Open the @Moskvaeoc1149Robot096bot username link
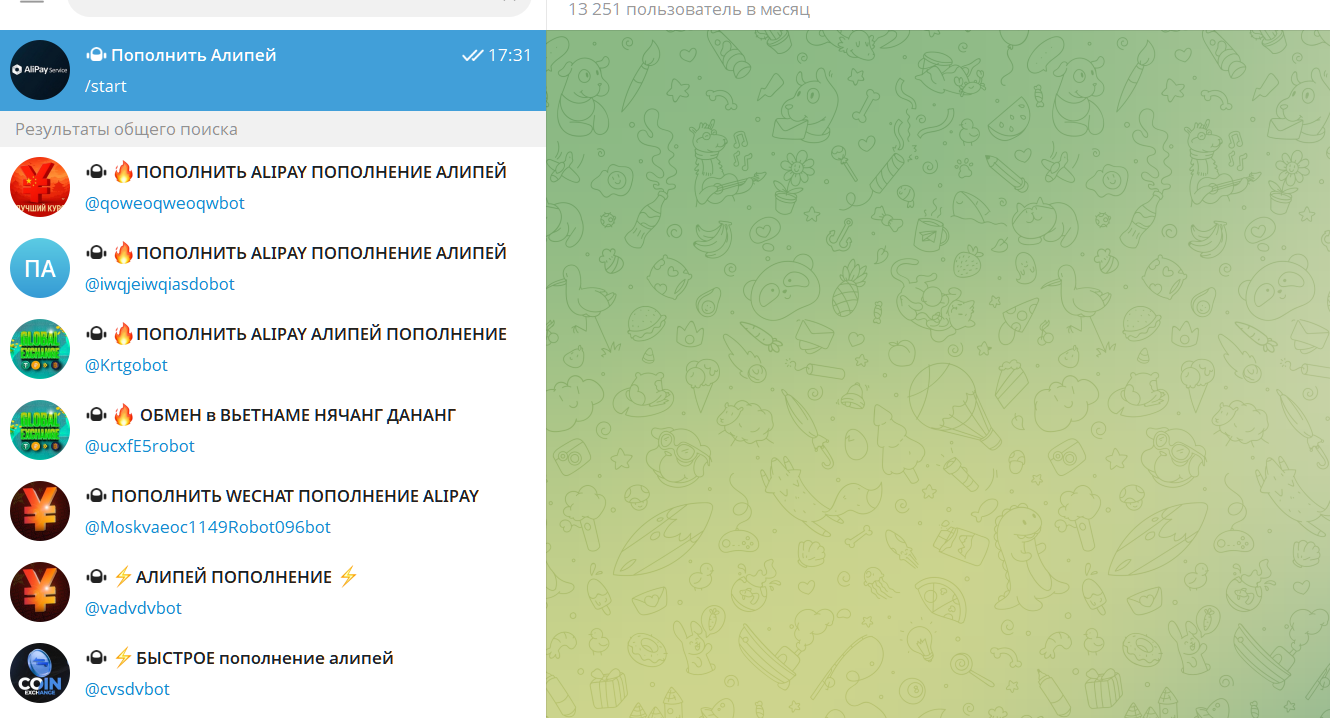 coord(208,527)
